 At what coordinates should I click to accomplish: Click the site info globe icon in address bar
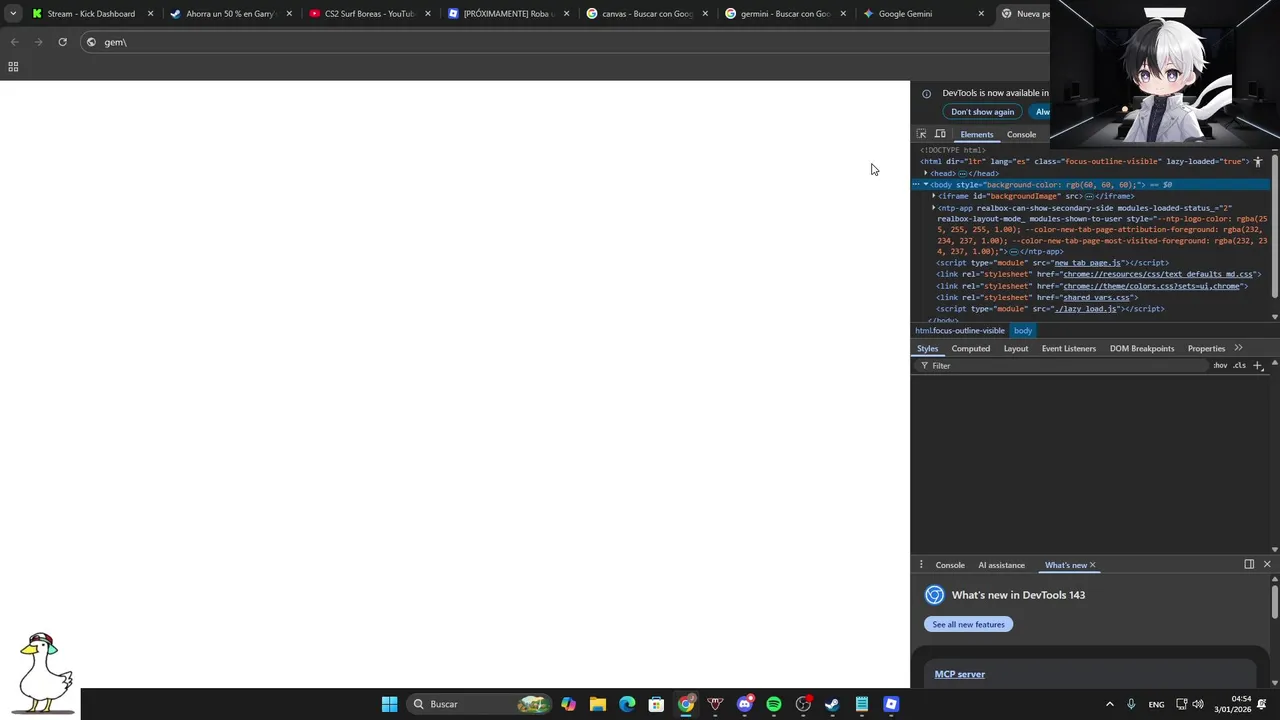(x=91, y=42)
